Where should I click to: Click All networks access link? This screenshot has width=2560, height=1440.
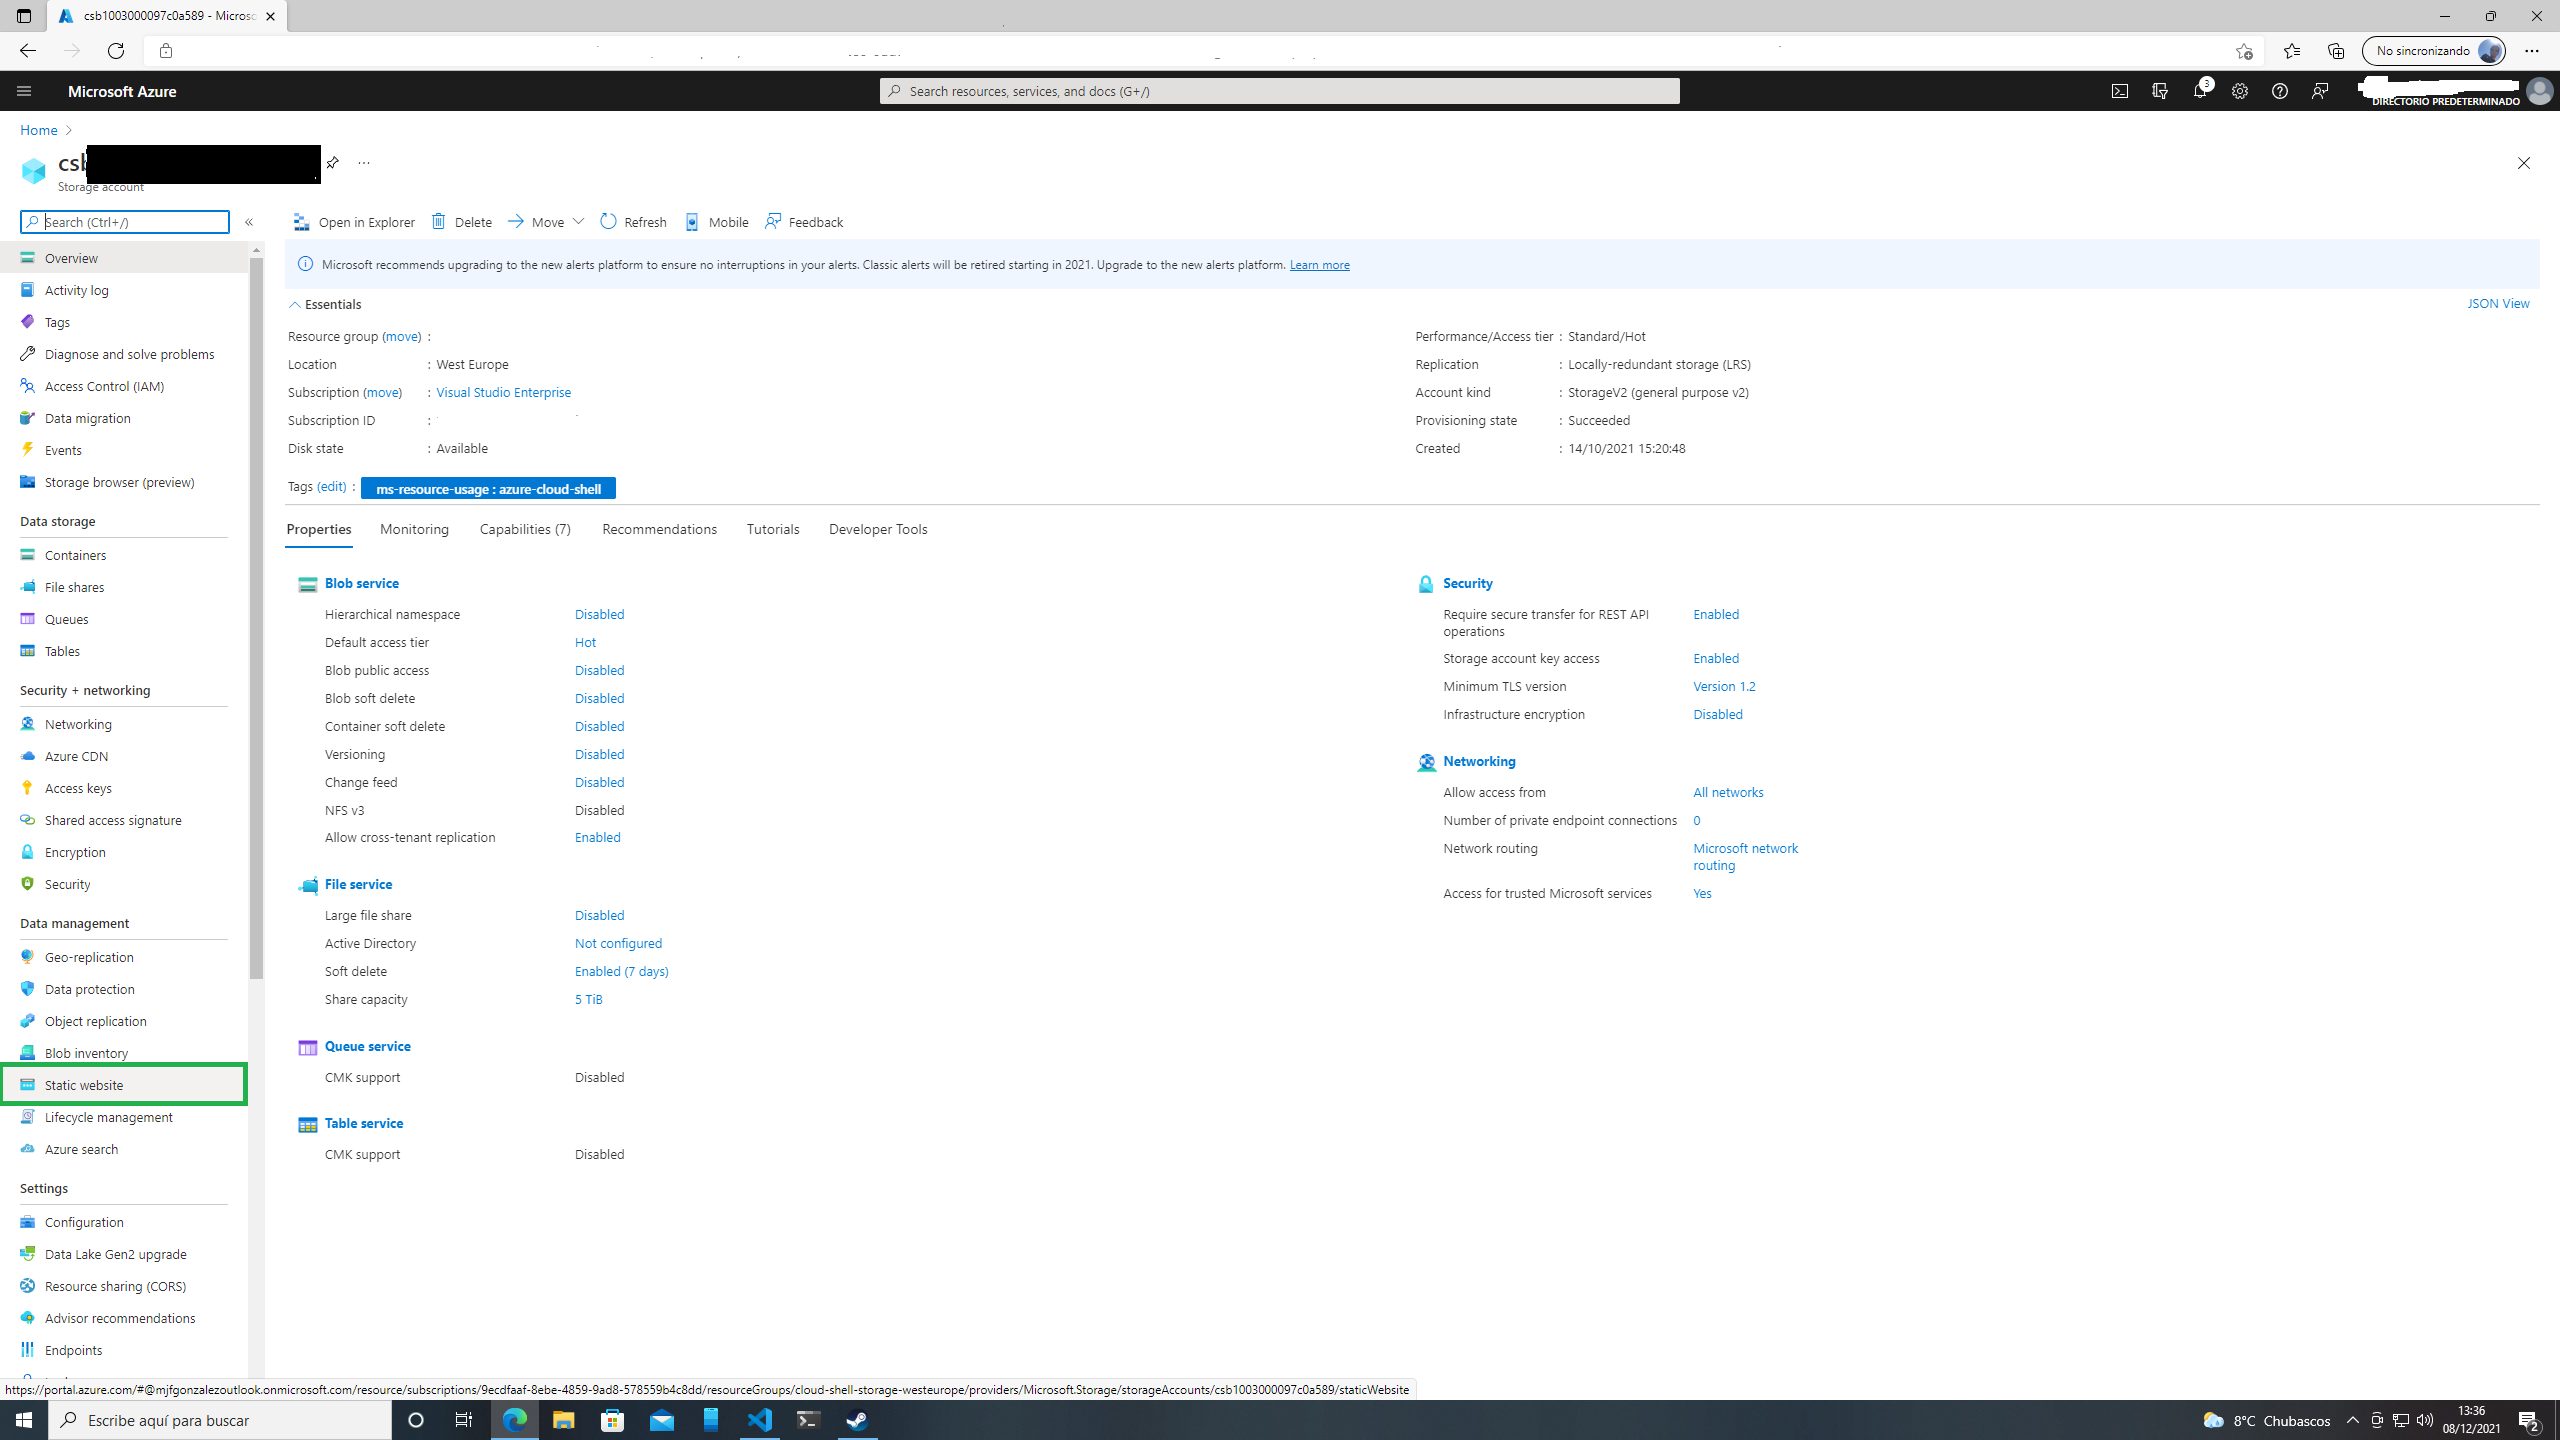[1728, 792]
